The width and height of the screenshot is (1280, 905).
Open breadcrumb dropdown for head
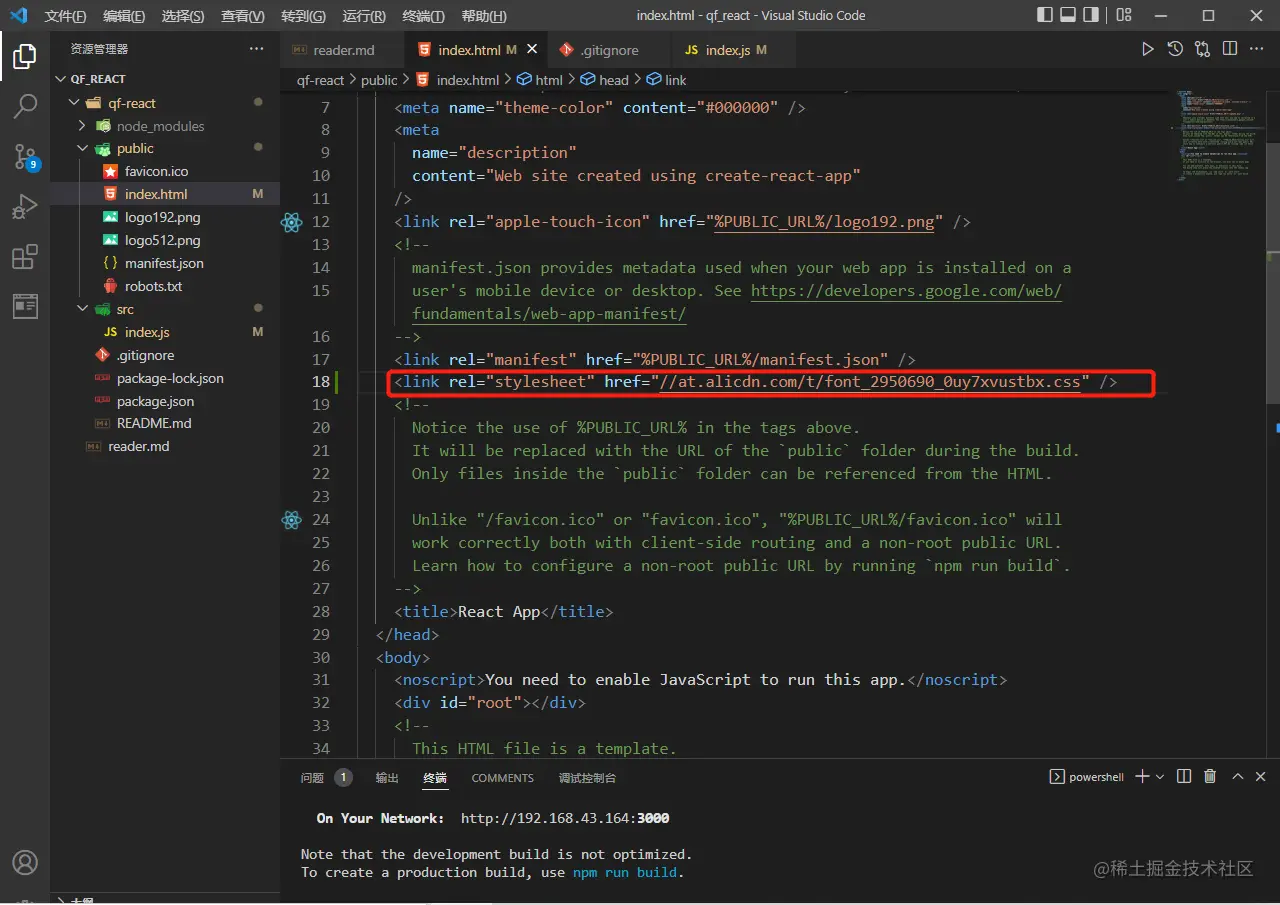click(x=604, y=80)
